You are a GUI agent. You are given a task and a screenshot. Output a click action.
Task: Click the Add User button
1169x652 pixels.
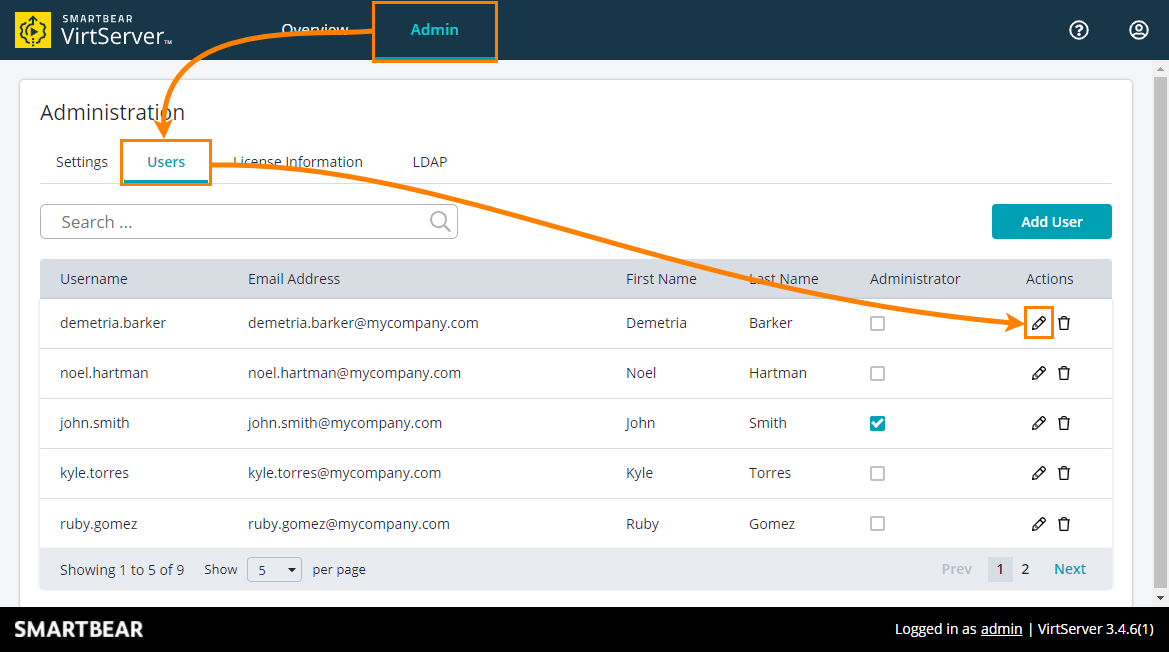coord(1051,221)
